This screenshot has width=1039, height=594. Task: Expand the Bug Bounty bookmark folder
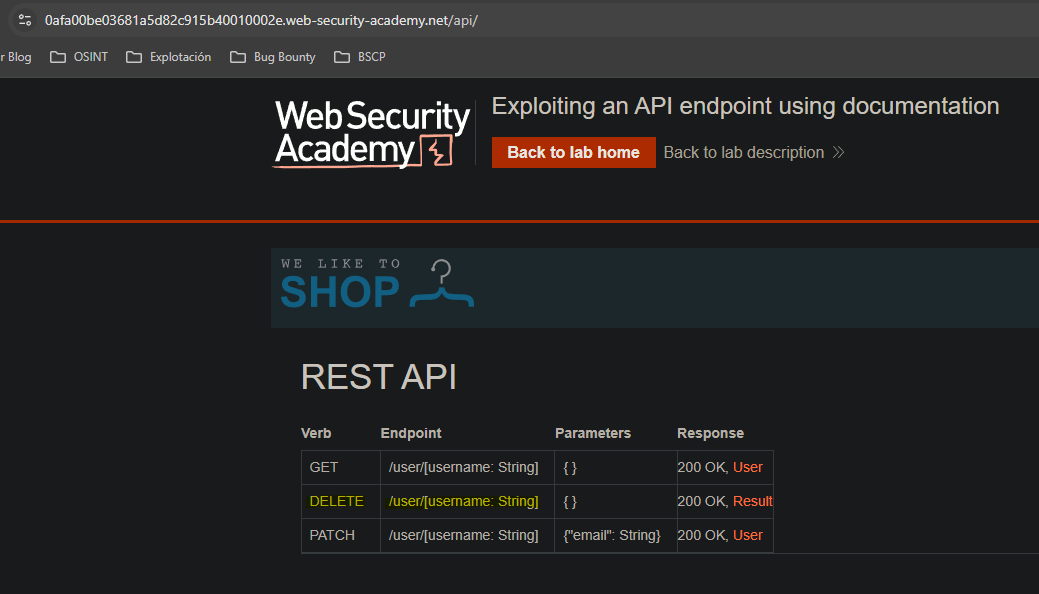(x=273, y=57)
